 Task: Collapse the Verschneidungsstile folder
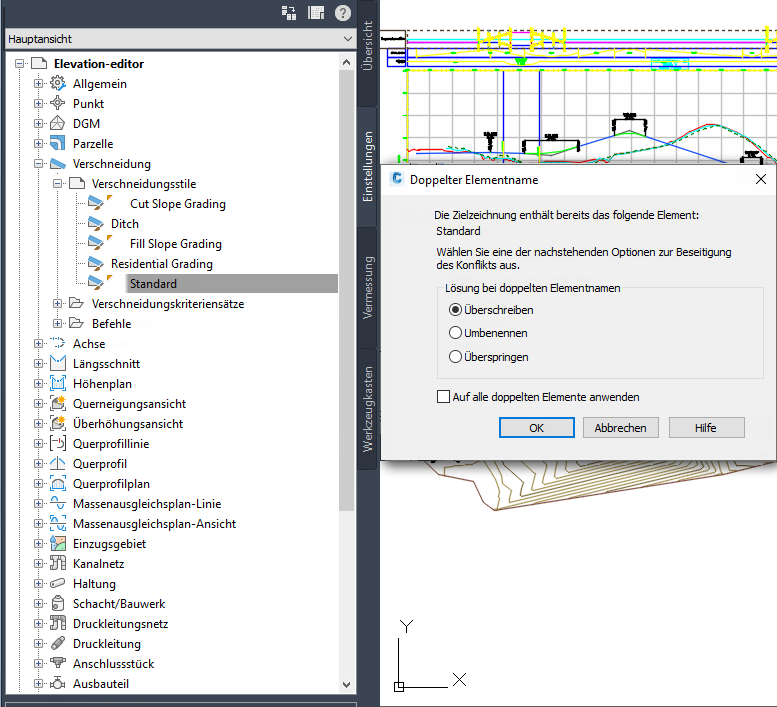57,183
